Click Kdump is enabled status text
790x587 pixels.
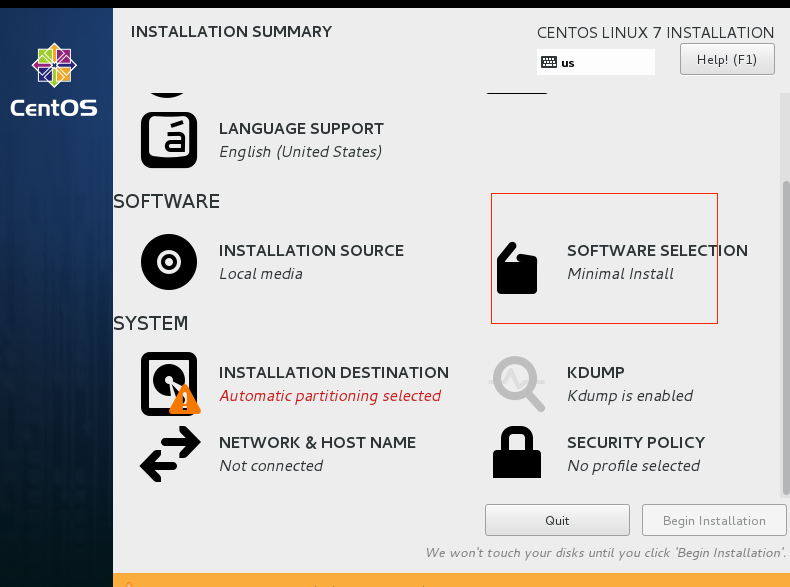click(x=630, y=396)
